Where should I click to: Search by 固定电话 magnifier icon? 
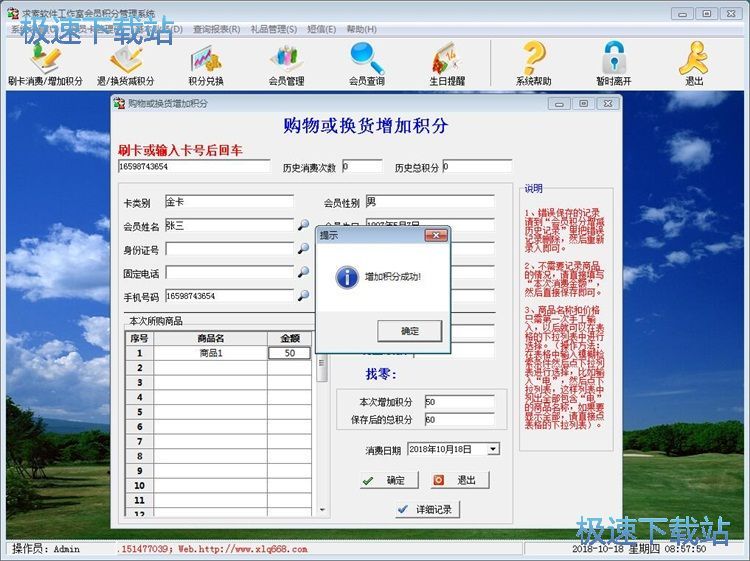(303, 272)
